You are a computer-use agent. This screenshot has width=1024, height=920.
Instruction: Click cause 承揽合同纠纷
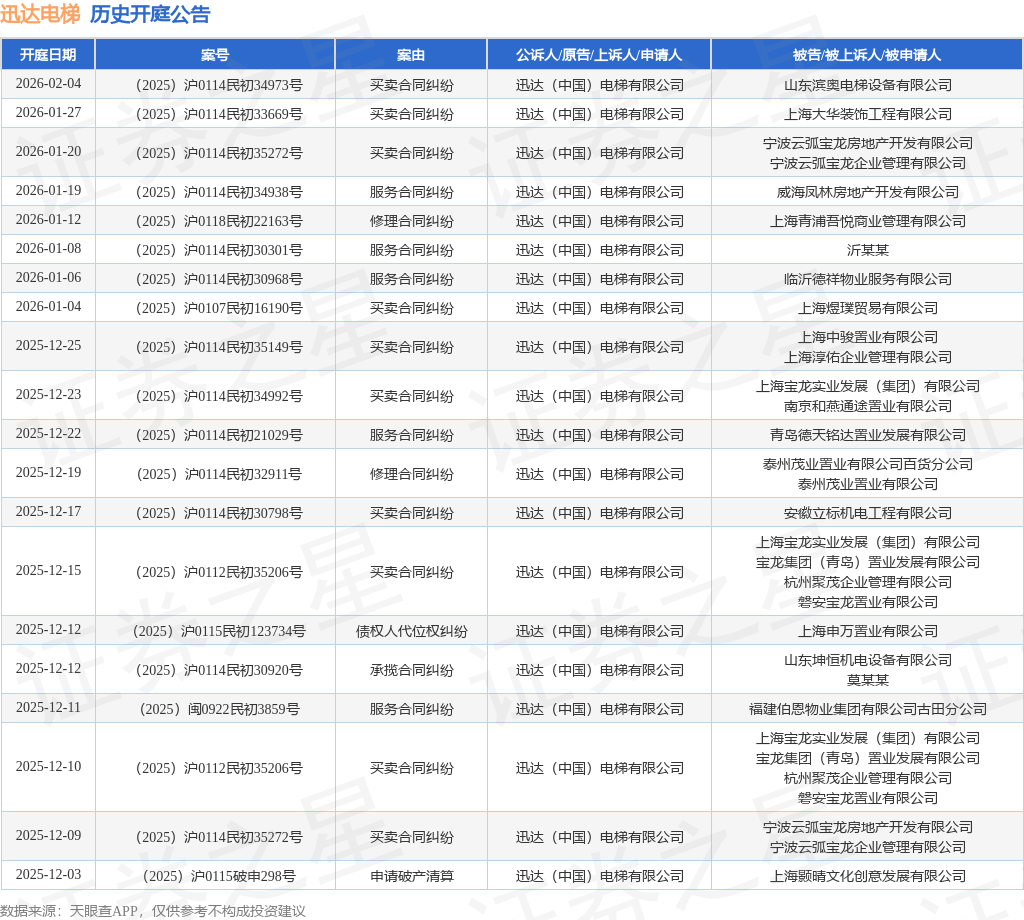point(411,671)
